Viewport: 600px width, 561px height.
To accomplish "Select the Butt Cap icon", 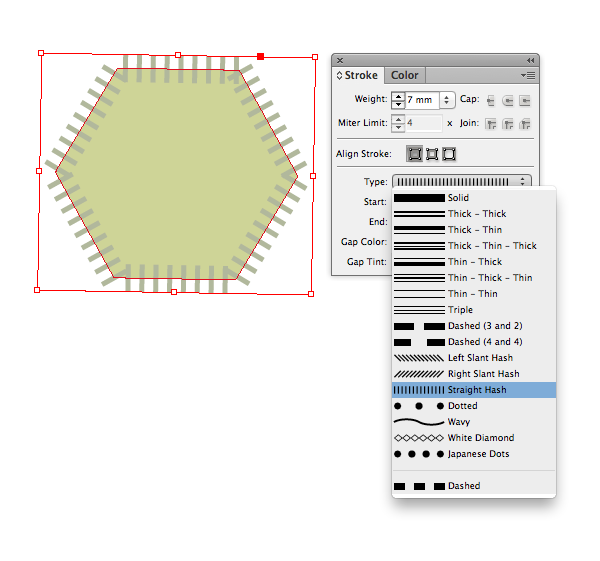I will click(491, 101).
